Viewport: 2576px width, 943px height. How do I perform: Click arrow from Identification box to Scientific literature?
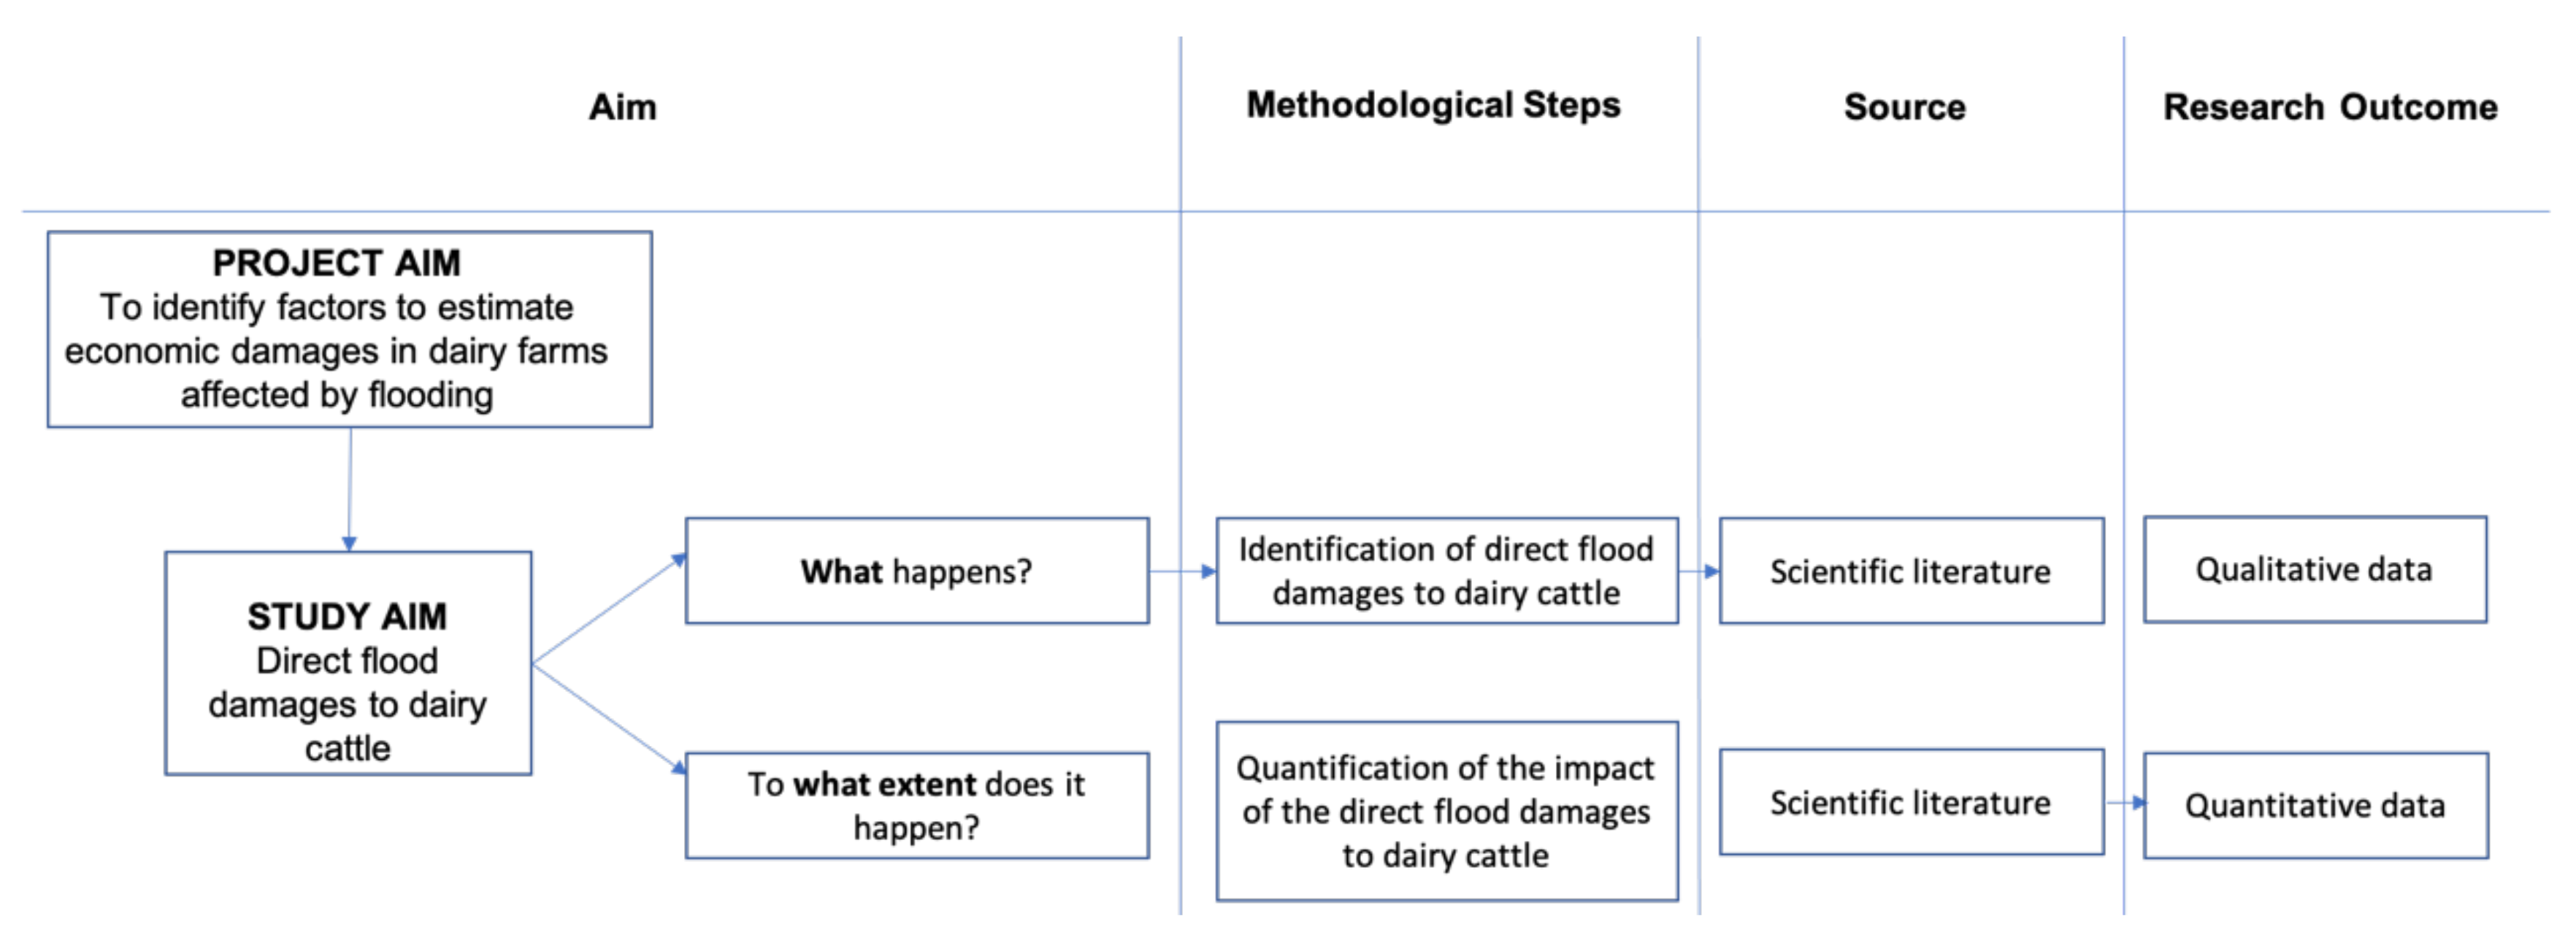(x=1699, y=571)
